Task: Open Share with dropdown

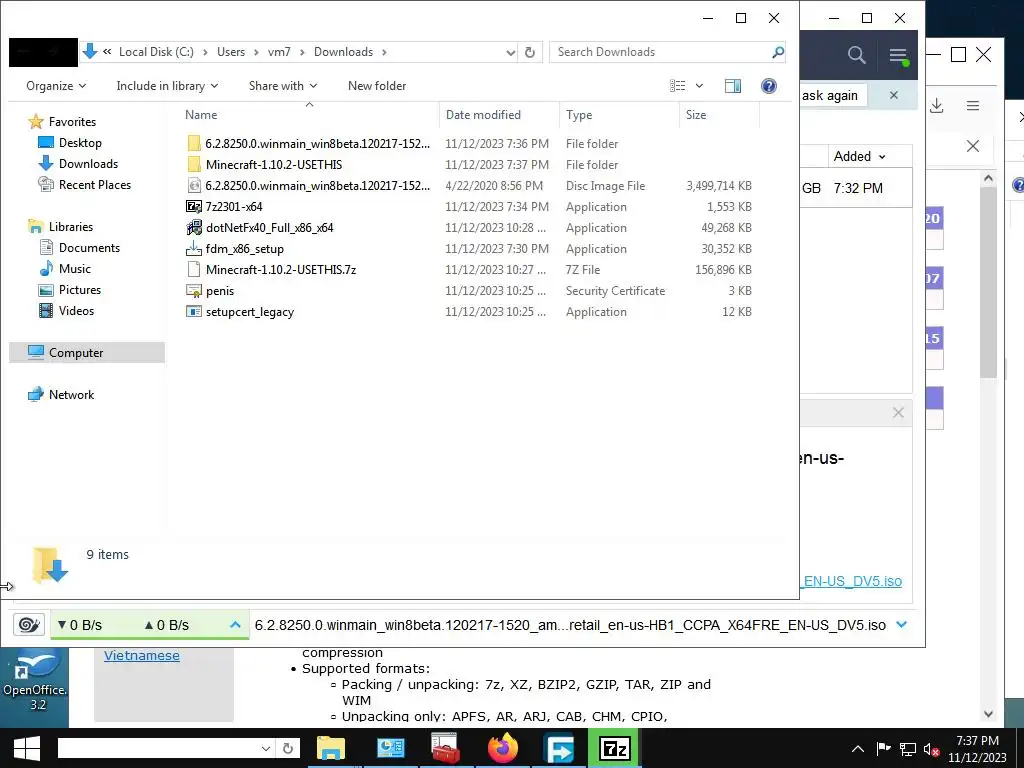Action: tap(283, 86)
